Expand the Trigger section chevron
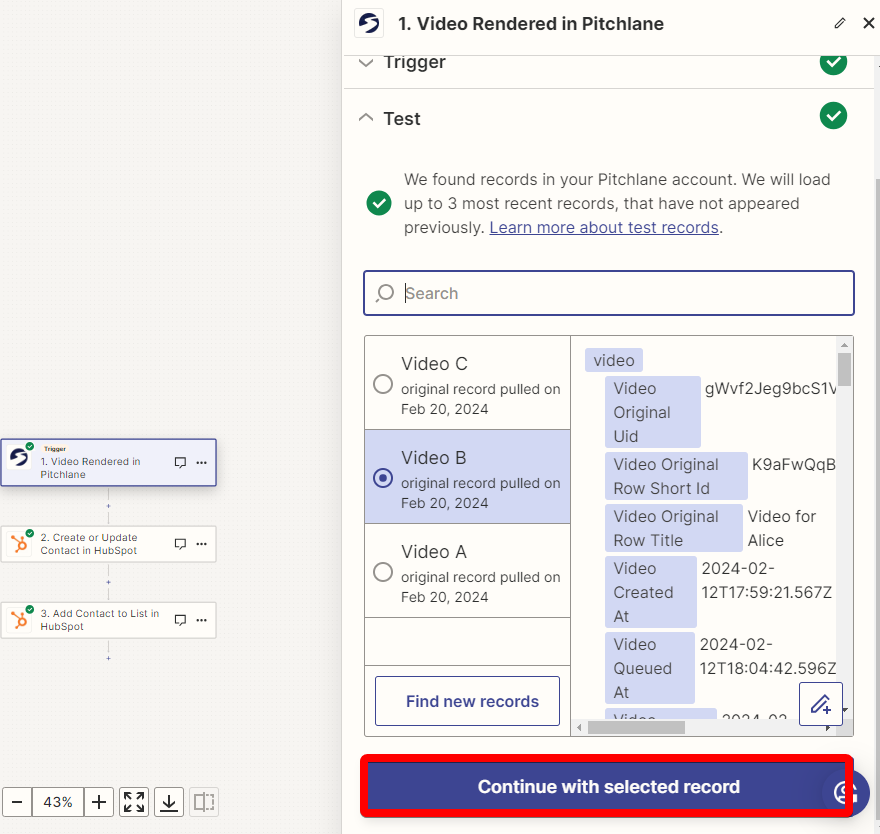The width and height of the screenshot is (880, 834). (366, 62)
